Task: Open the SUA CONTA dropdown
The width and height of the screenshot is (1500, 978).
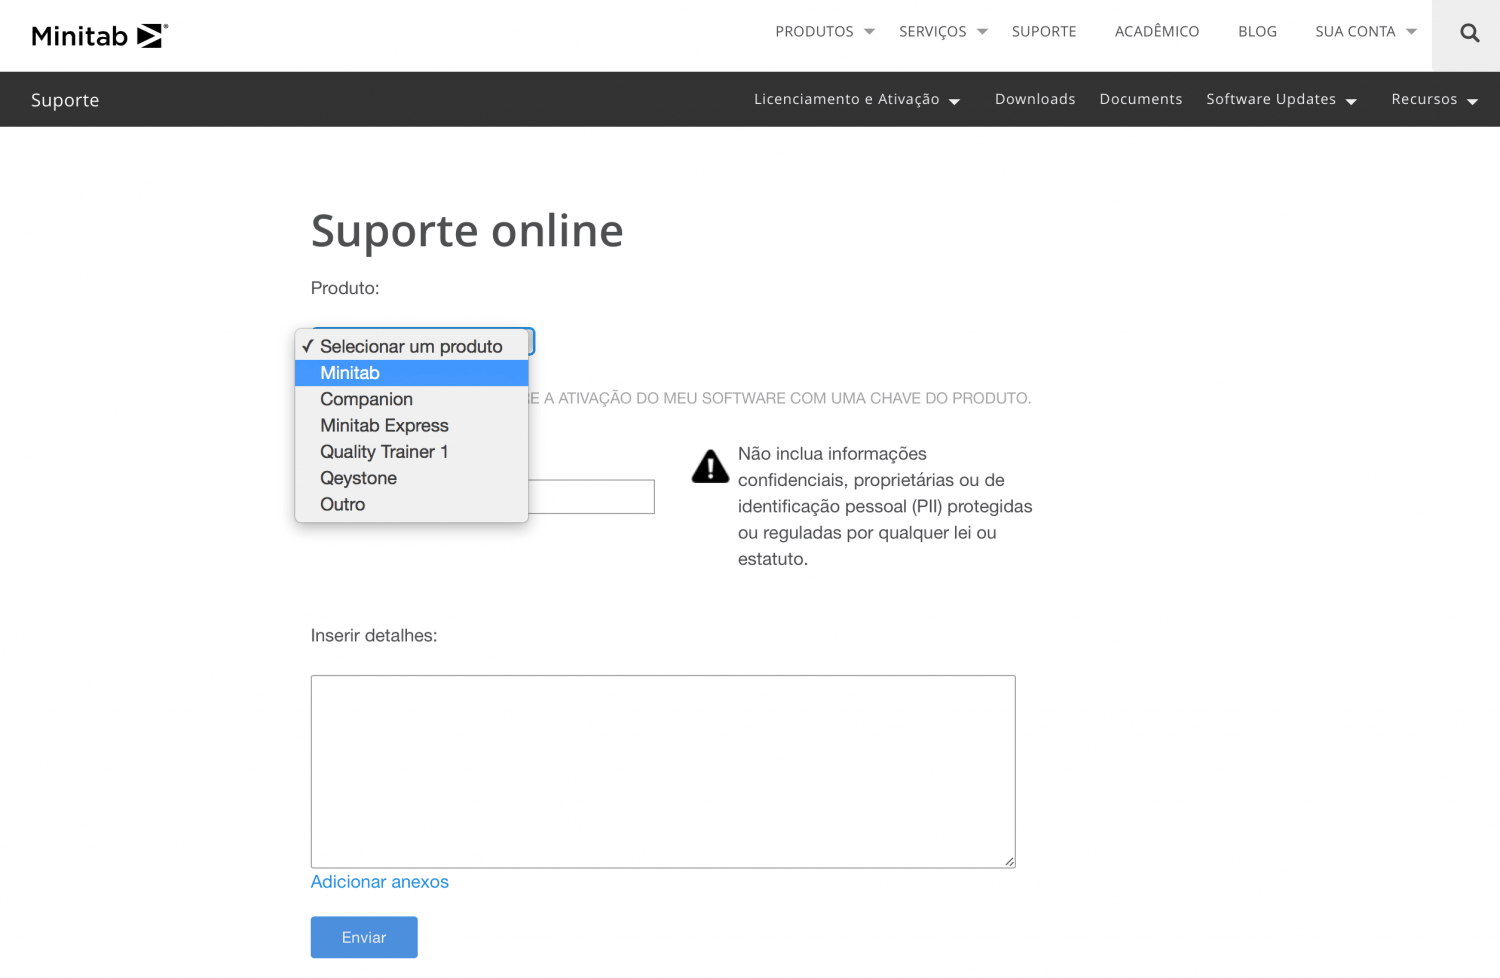Action: (x=1366, y=32)
